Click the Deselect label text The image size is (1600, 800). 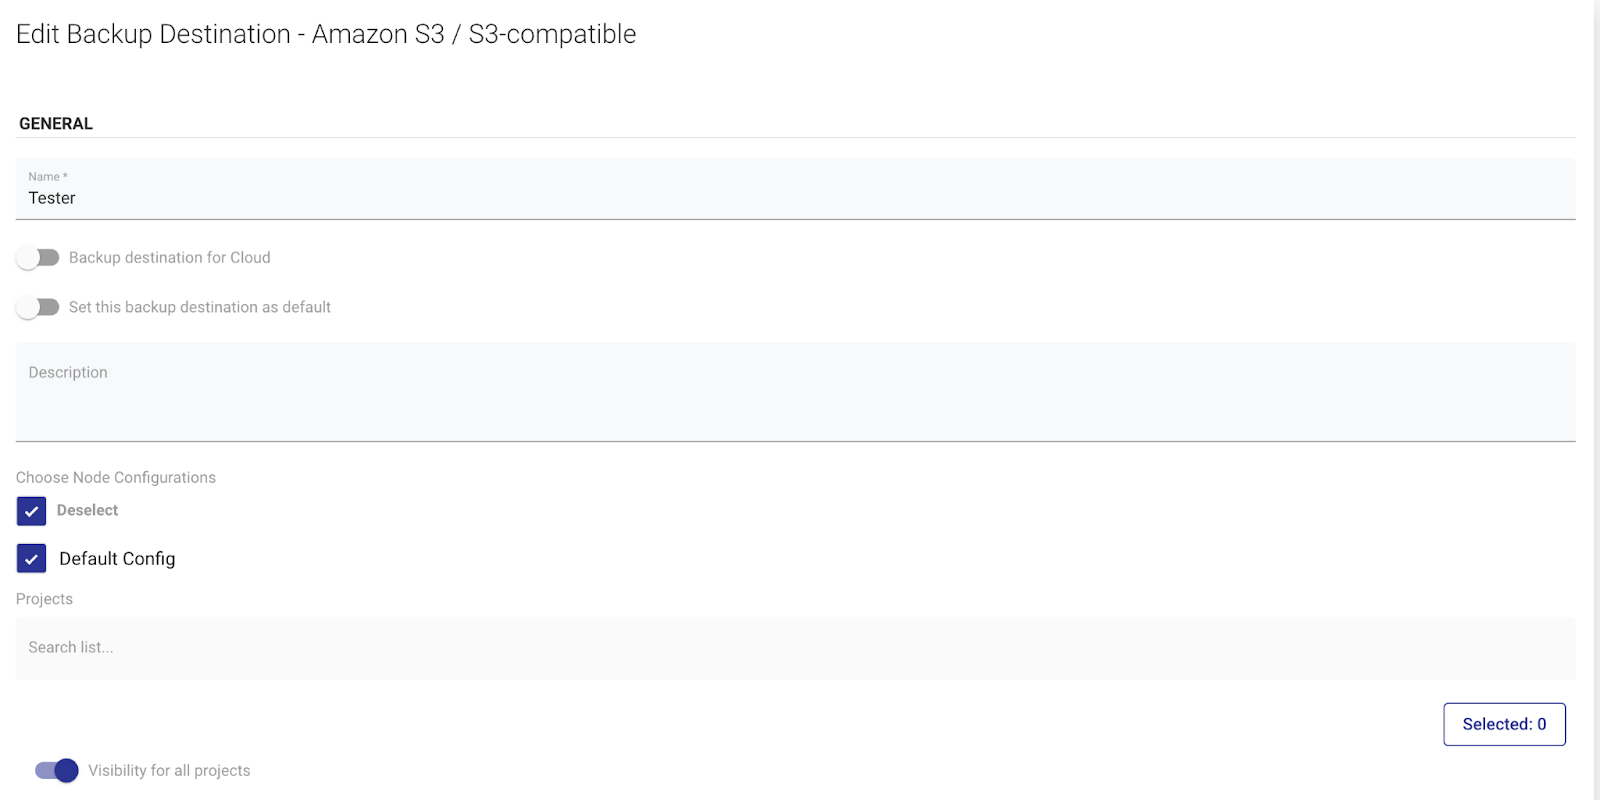coord(87,510)
